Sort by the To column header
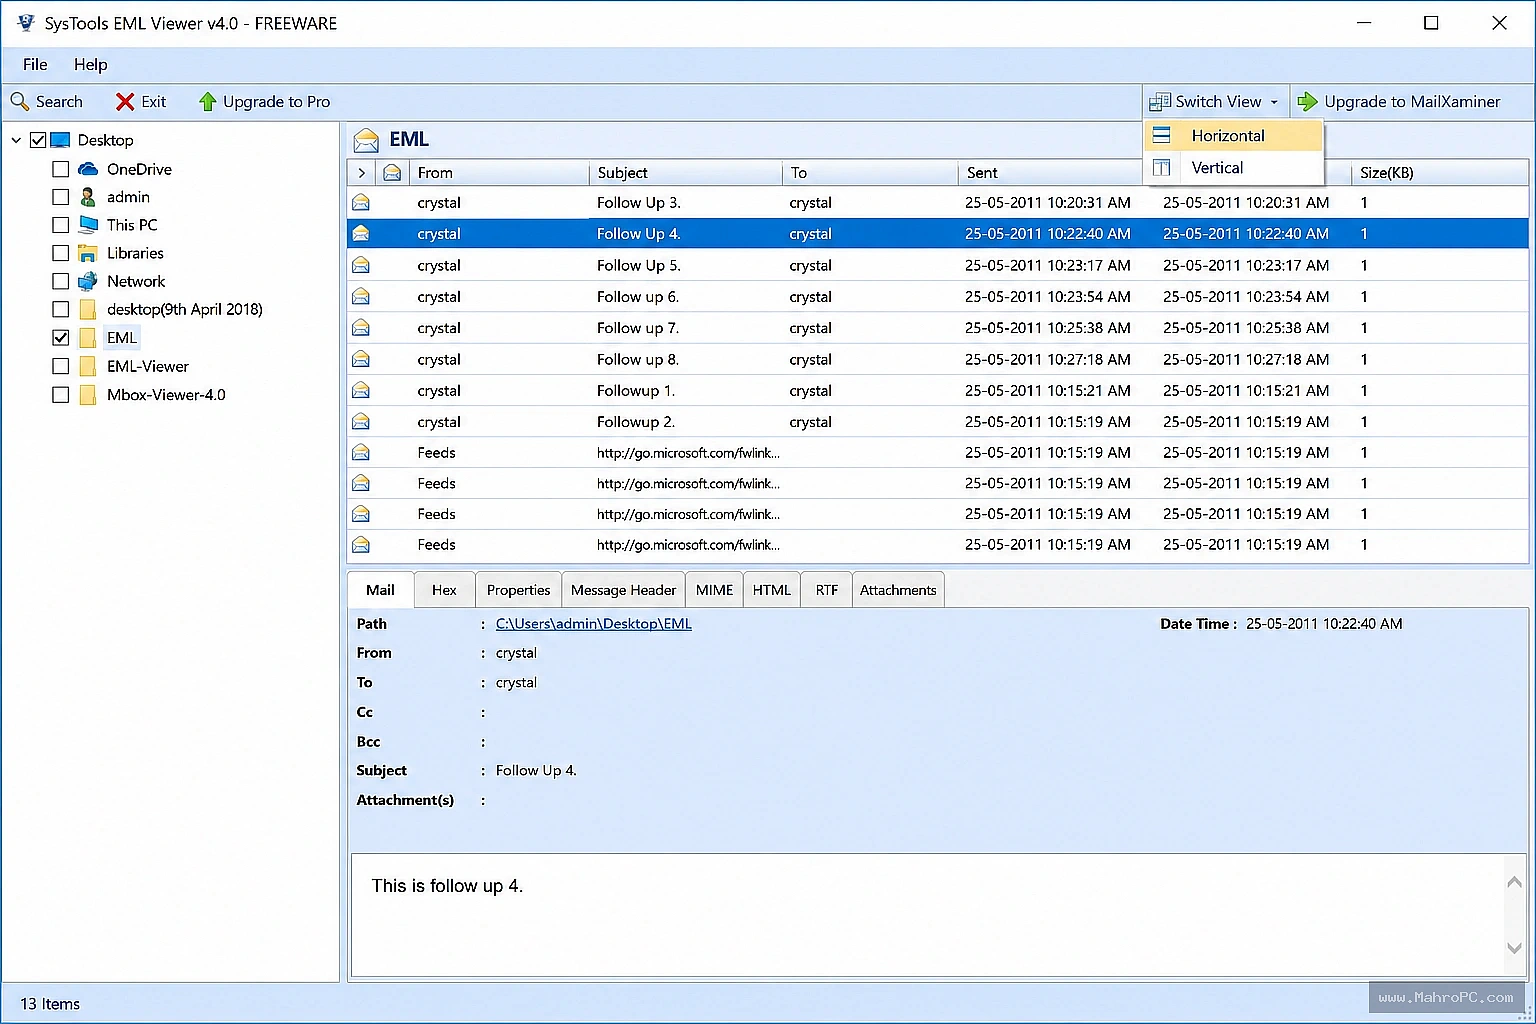This screenshot has height=1024, width=1536. point(870,173)
